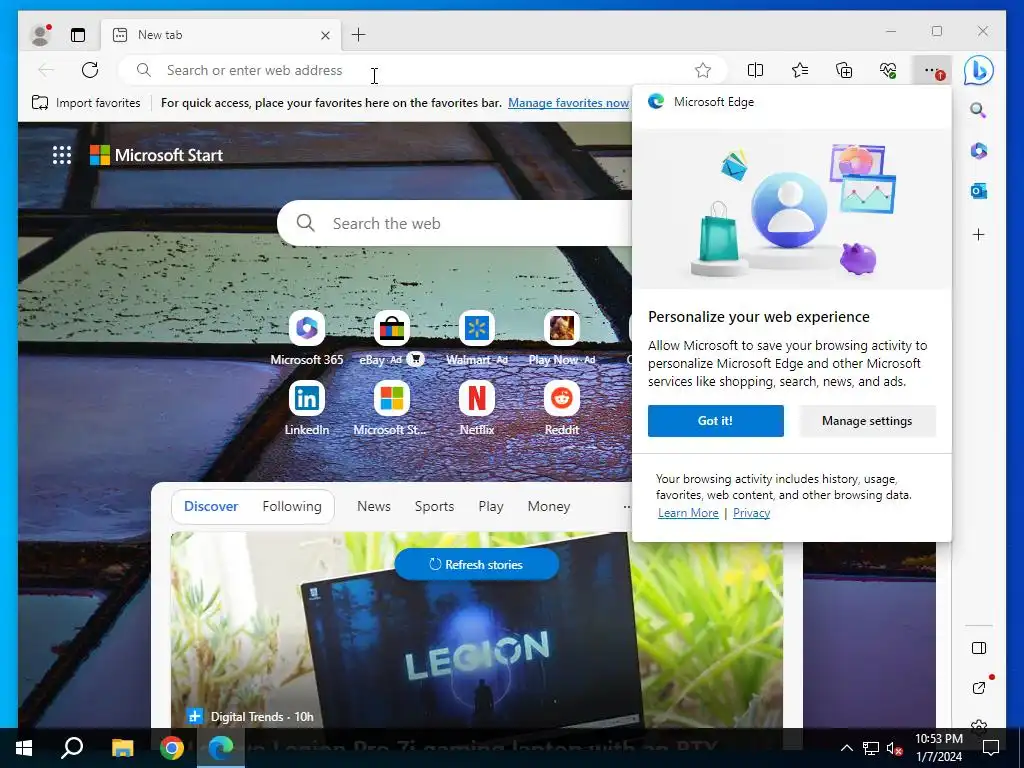Viewport: 1024px width, 768px height.
Task: Click the eBay shopping cart badge
Action: click(415, 359)
